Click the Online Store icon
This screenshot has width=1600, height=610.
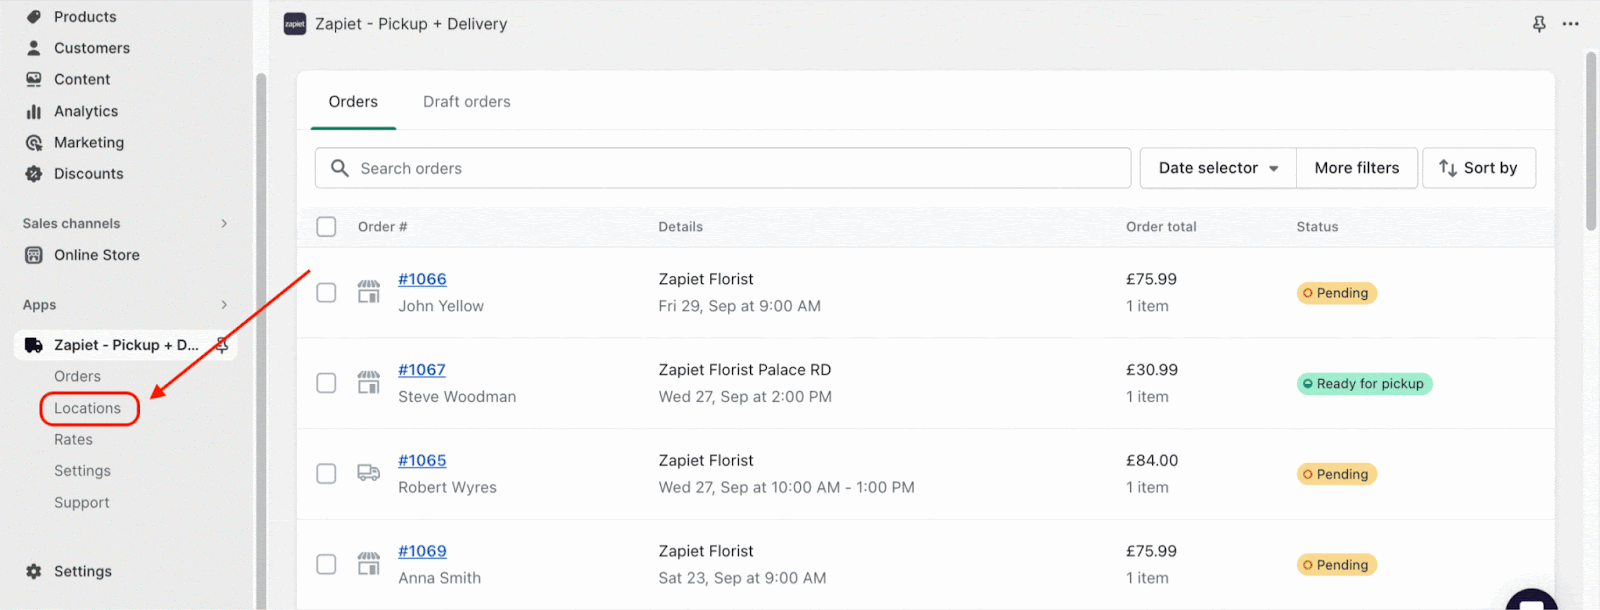pos(34,255)
